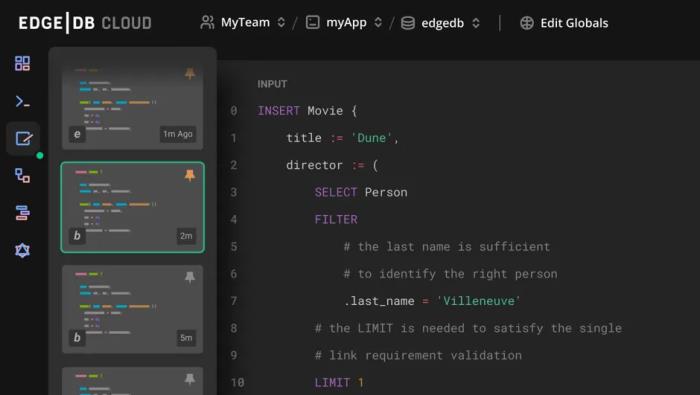Expand the edgedb database selector

(x=440, y=23)
